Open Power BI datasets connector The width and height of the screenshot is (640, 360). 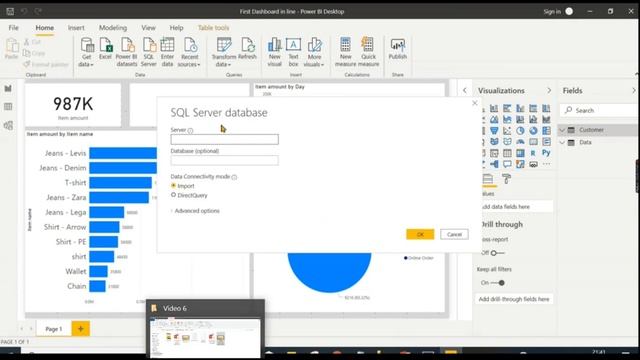tap(127, 52)
